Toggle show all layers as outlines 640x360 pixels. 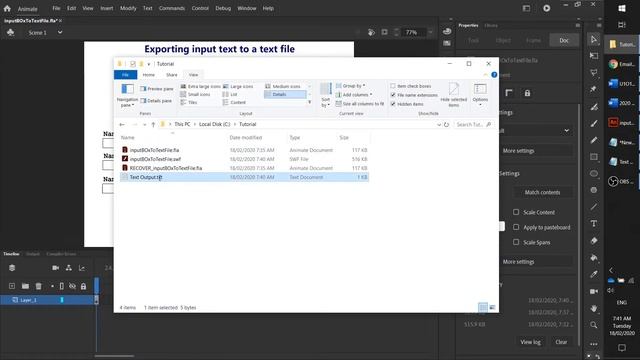[62, 286]
